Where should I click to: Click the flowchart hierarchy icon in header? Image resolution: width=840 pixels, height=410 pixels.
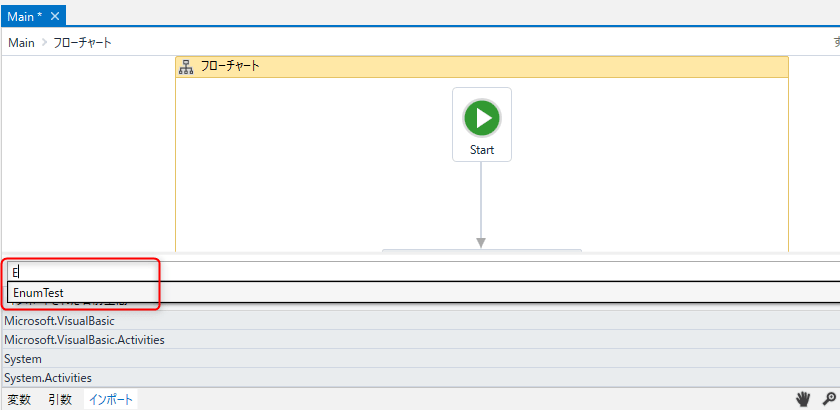[186, 67]
